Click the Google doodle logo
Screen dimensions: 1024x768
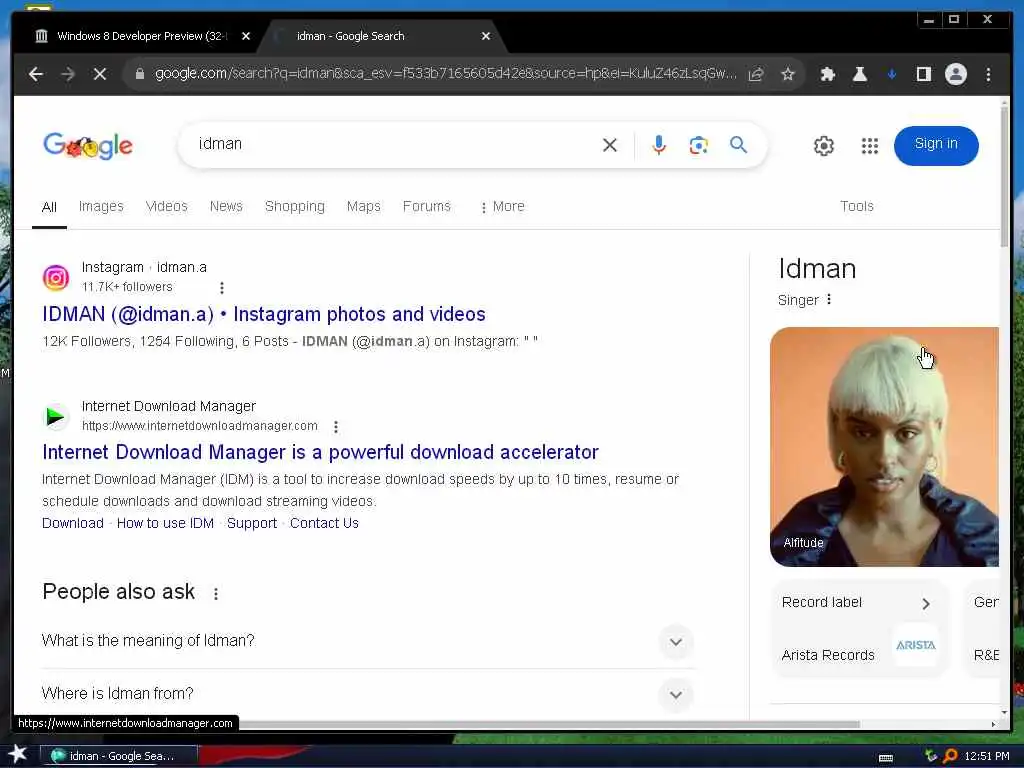pos(88,146)
